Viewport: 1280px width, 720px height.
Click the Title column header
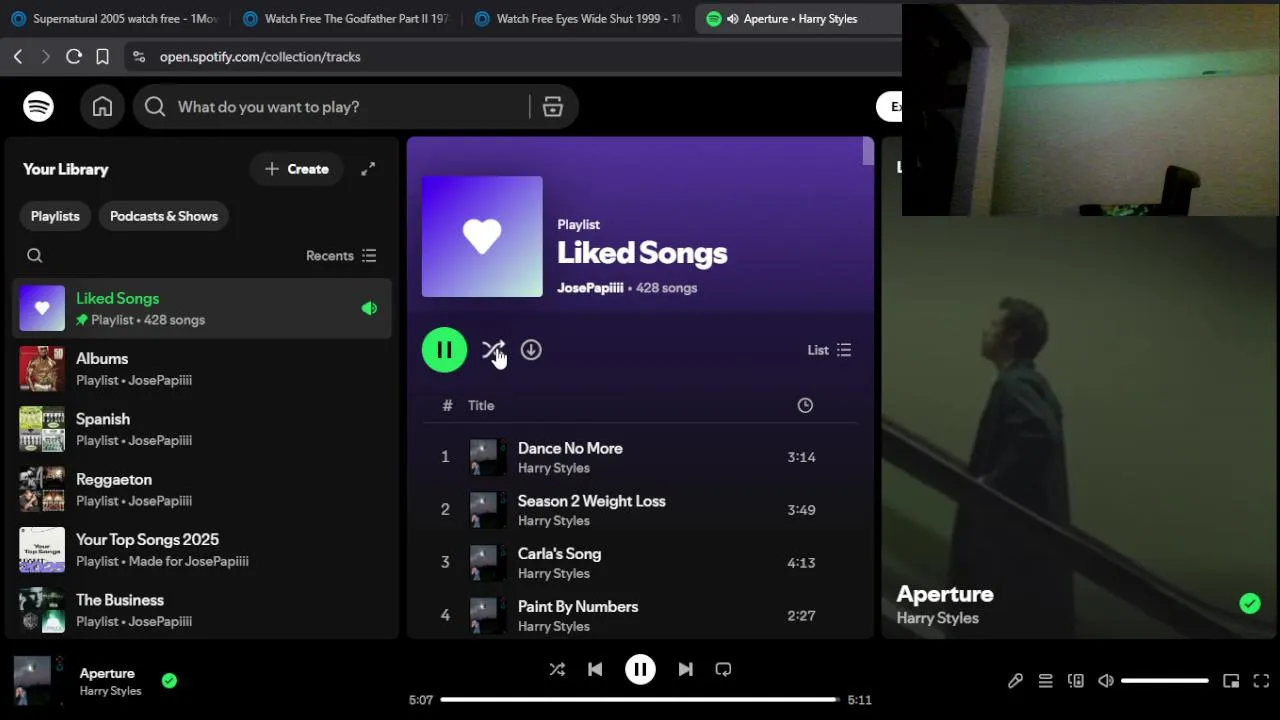pyautogui.click(x=481, y=405)
